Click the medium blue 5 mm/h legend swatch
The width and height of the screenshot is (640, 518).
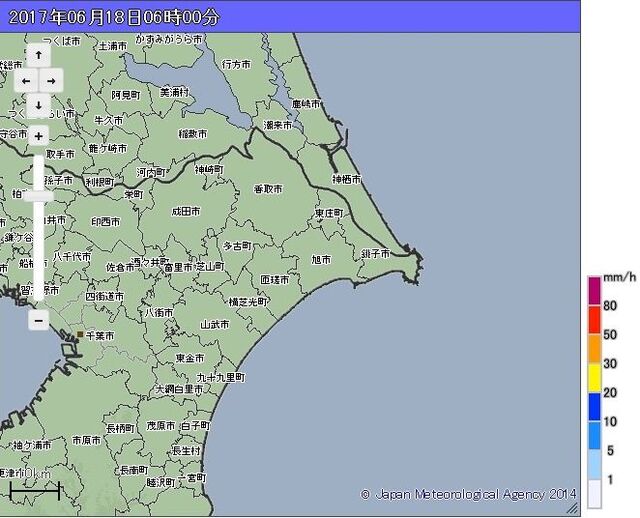594,436
